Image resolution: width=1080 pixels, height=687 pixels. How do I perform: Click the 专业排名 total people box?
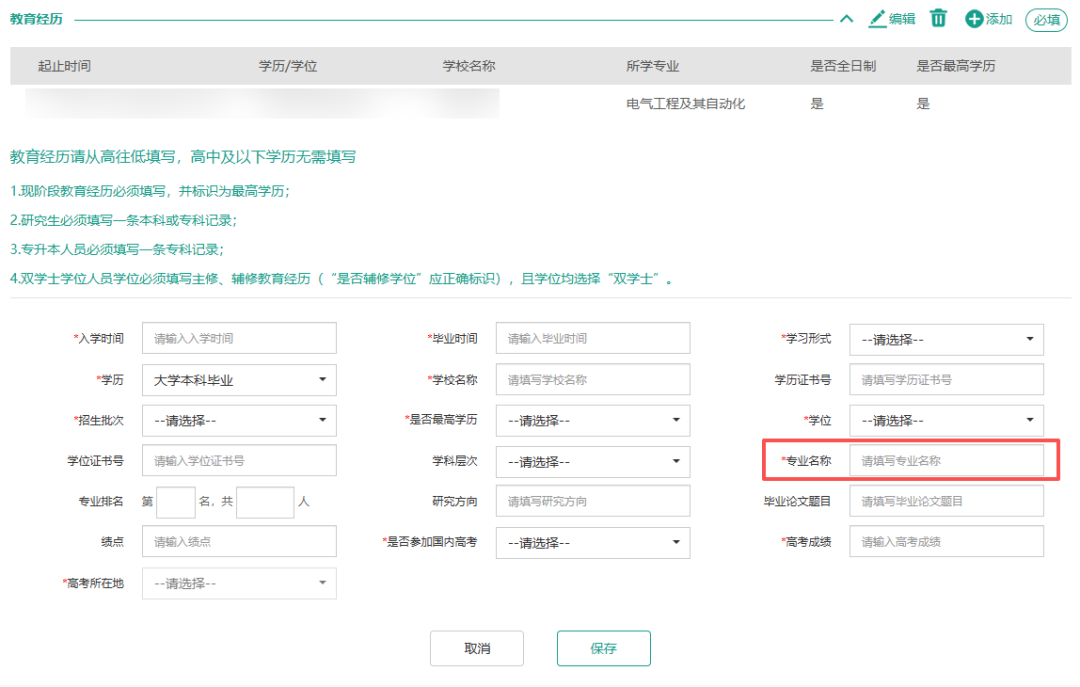(x=265, y=502)
